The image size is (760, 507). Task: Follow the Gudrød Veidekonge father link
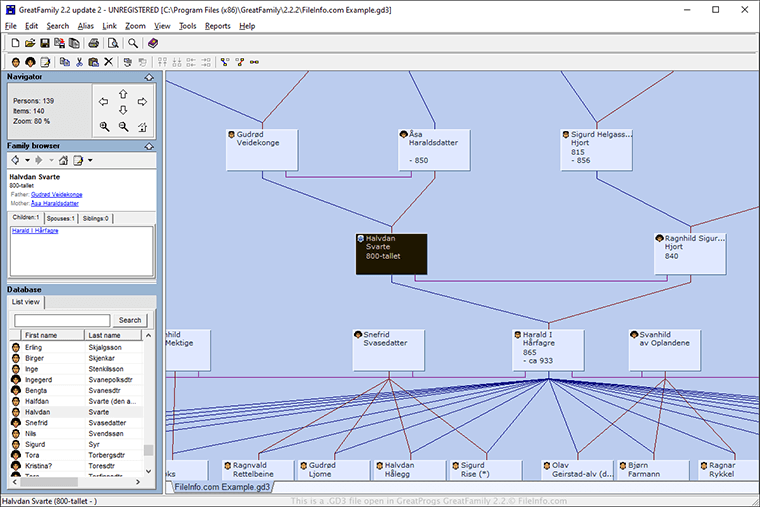click(58, 194)
